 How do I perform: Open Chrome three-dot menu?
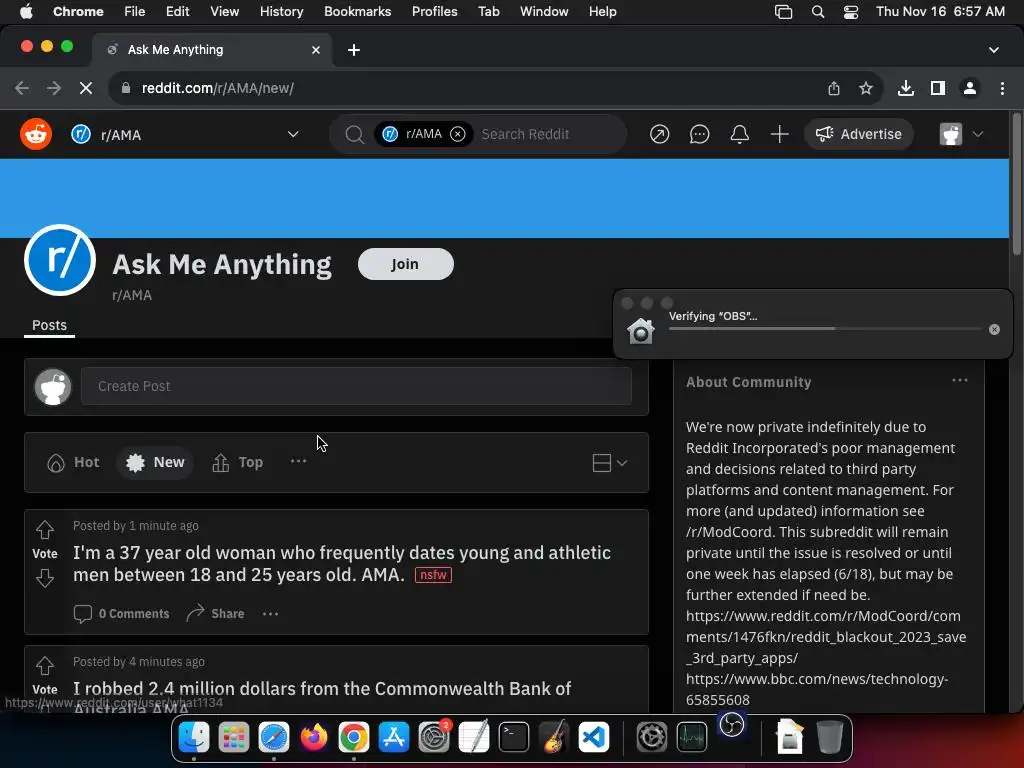click(x=1002, y=88)
